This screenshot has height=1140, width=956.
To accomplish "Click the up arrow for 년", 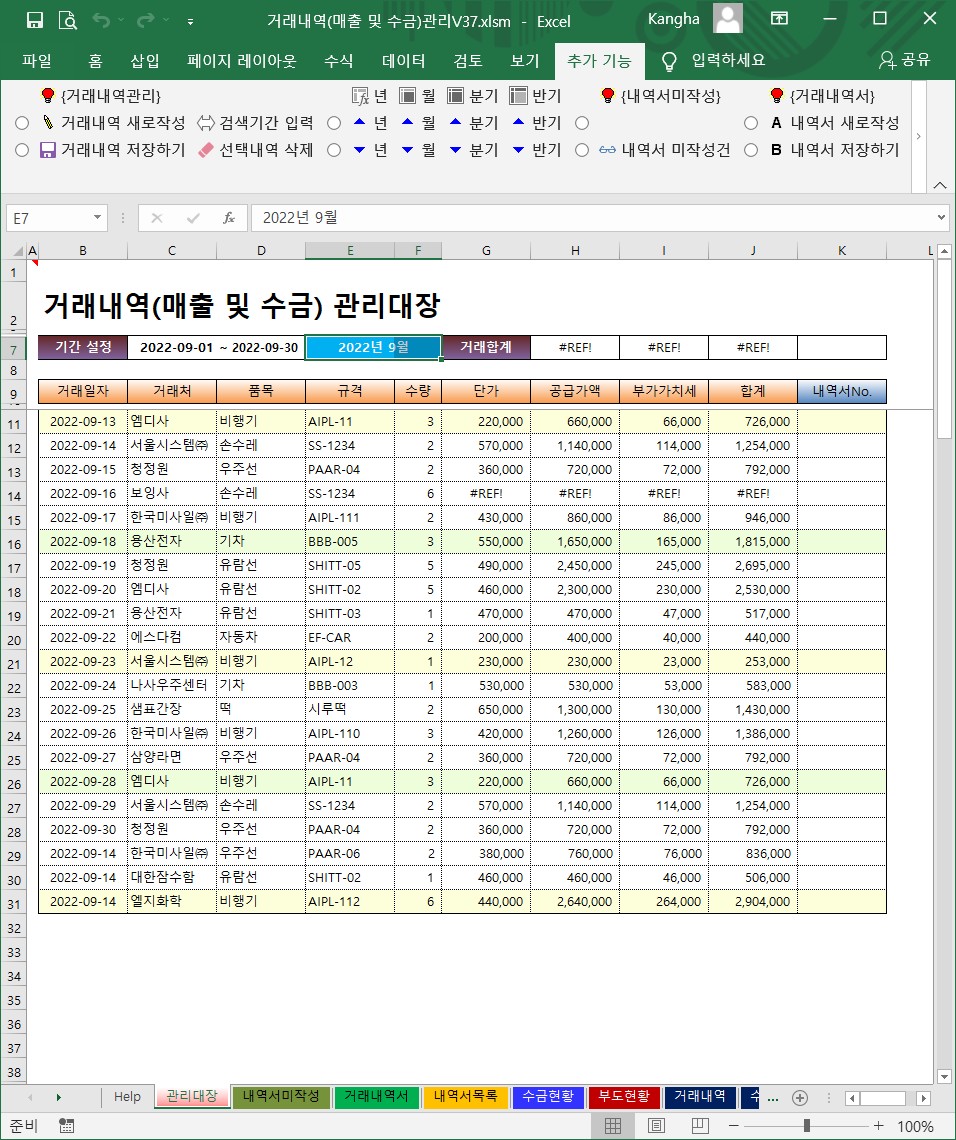I will [x=359, y=122].
